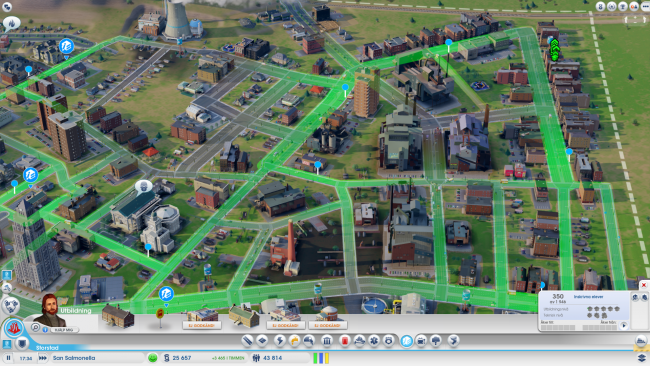Click the HJÄLP MIG button
This screenshot has height=366, width=650.
tap(64, 330)
